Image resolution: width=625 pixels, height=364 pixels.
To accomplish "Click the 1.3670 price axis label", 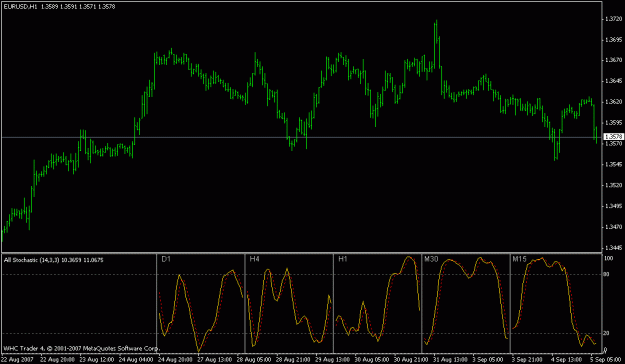I will coord(613,60).
